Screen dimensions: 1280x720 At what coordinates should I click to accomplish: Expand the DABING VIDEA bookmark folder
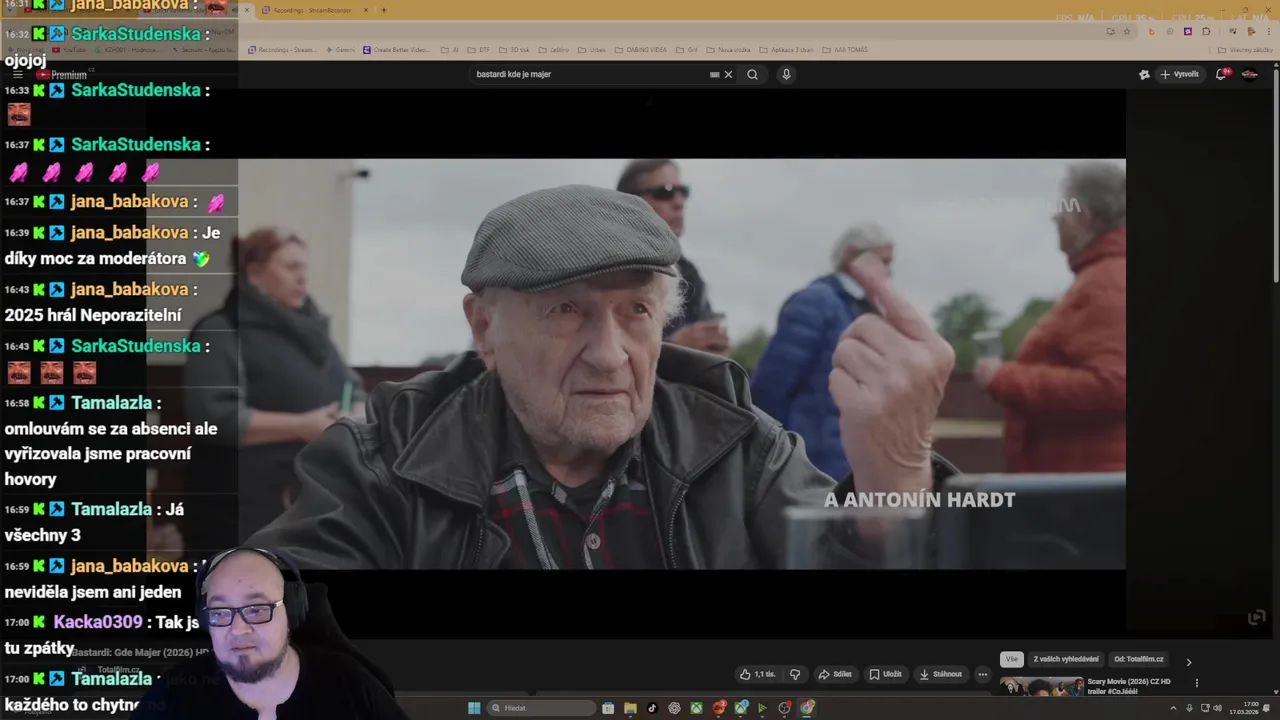click(x=640, y=50)
